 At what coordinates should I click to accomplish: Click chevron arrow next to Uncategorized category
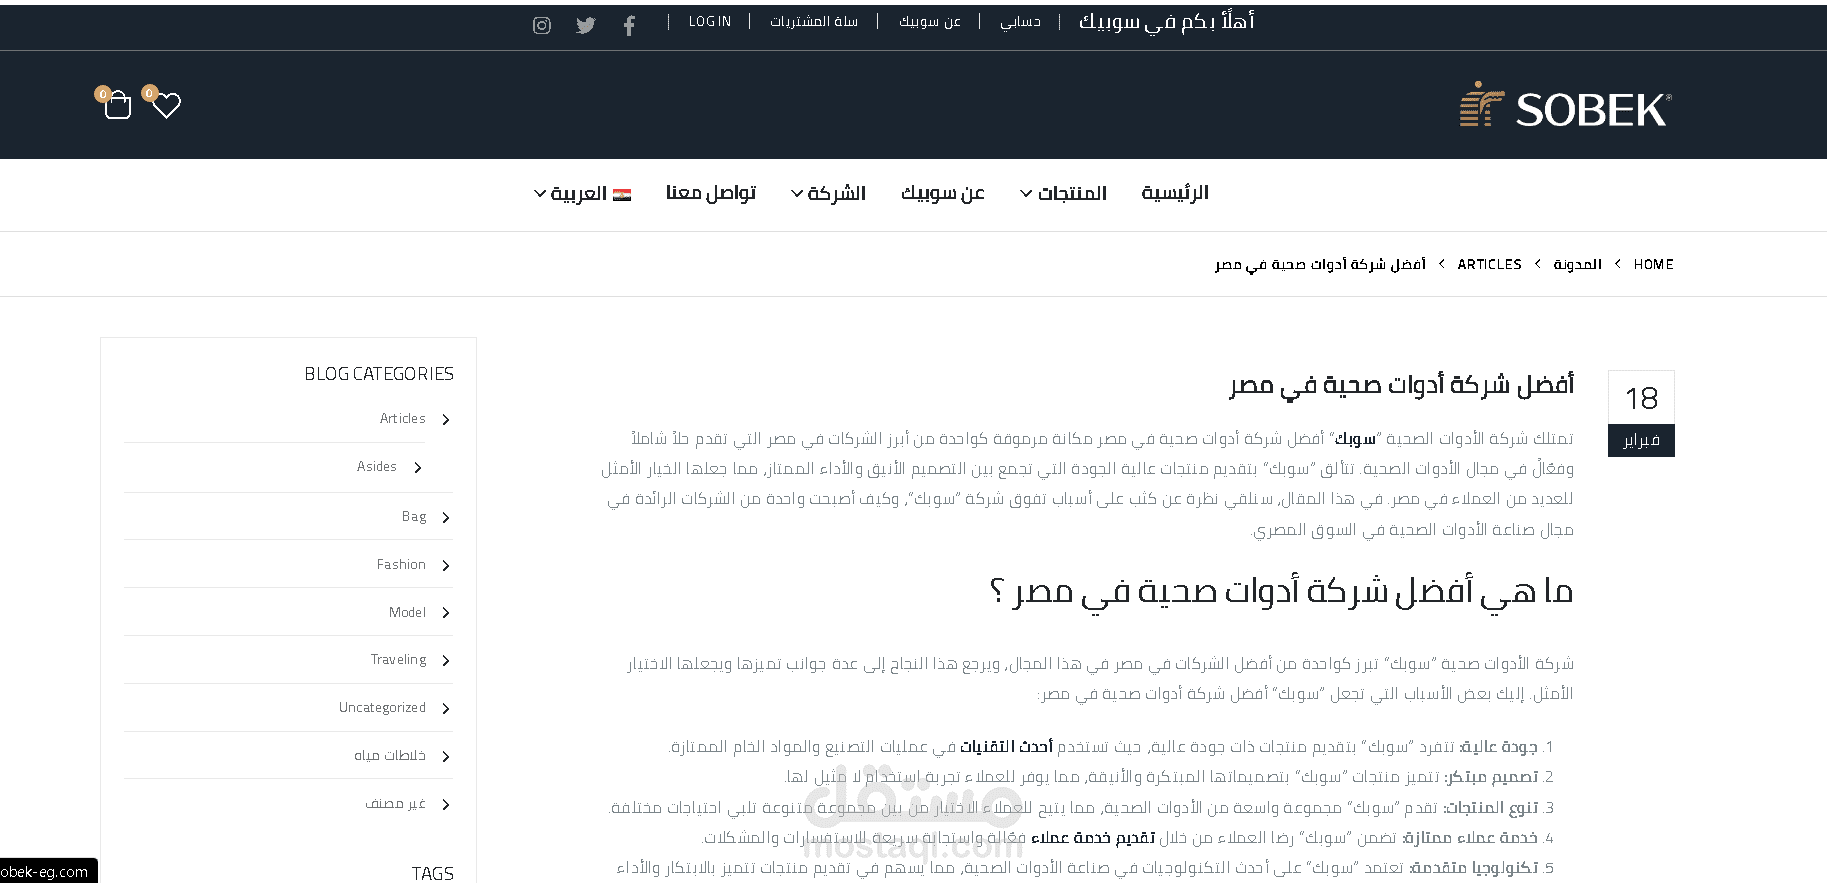(446, 709)
